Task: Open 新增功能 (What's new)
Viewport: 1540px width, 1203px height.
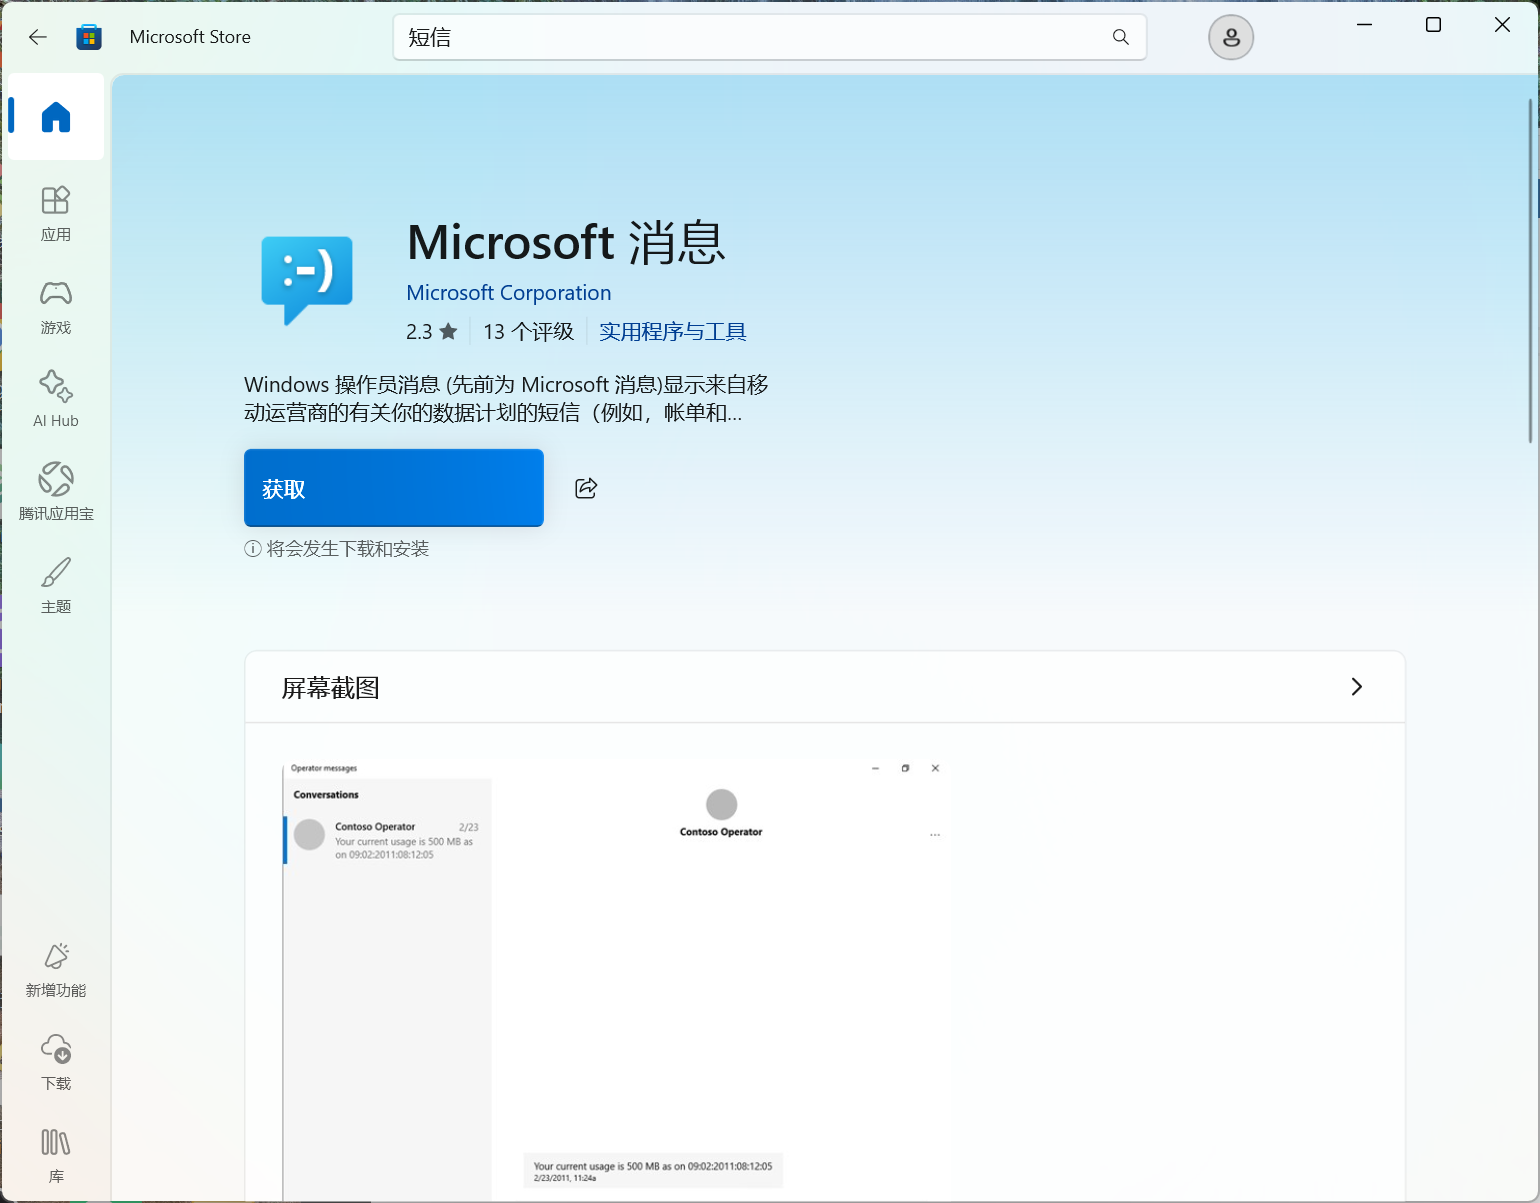Action: pos(56,970)
